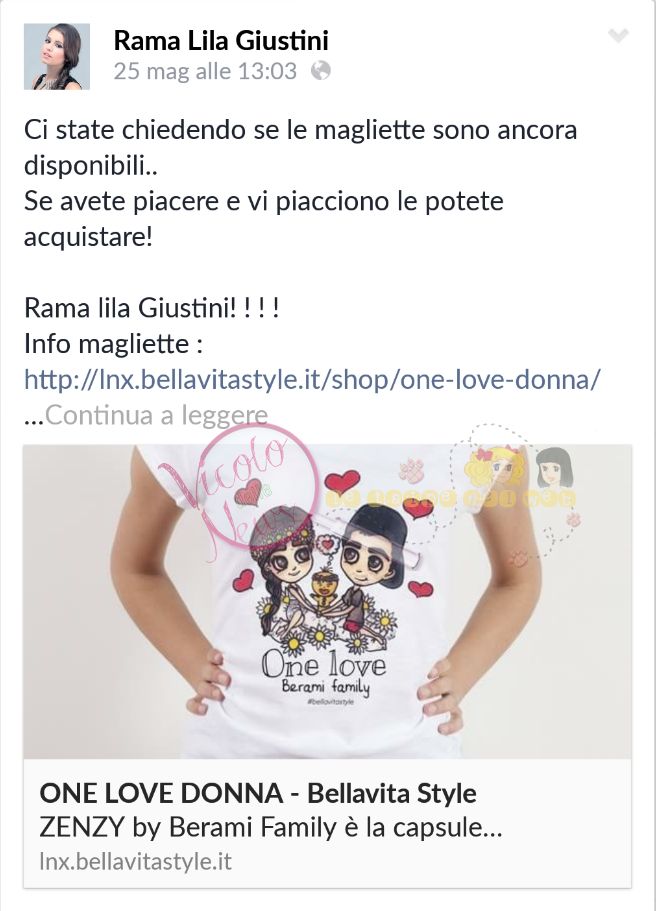Open Rama Lila Giustini's profile picture
This screenshot has height=911, width=656.
[57, 56]
